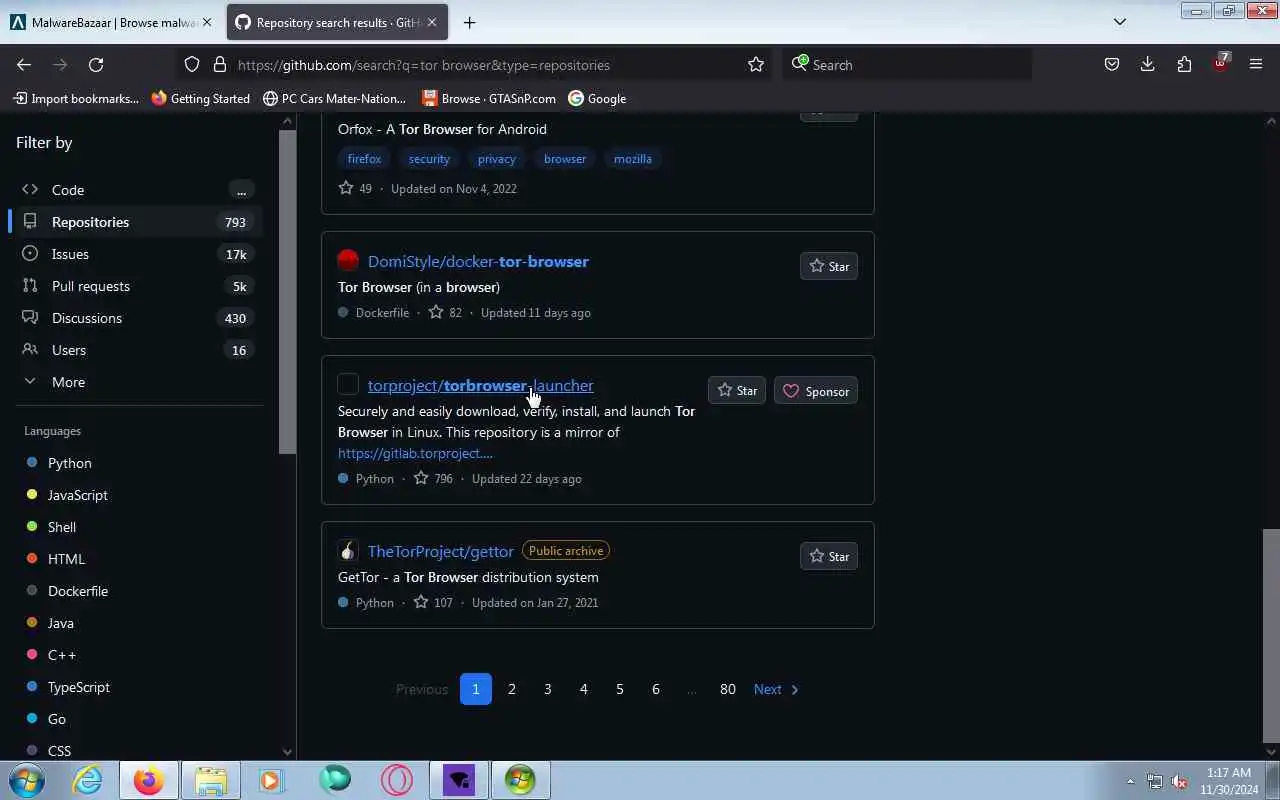Image resolution: width=1280 pixels, height=800 pixels.
Task: Sponsor the torproject repository
Action: point(816,391)
